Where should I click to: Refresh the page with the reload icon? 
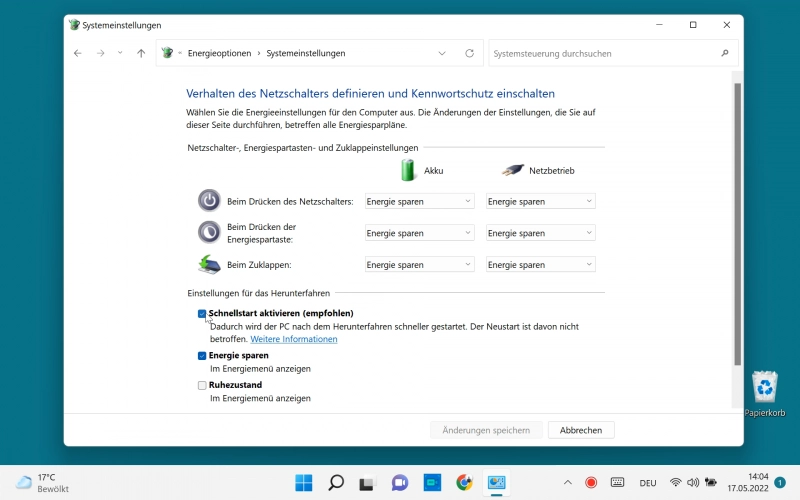pyautogui.click(x=469, y=53)
